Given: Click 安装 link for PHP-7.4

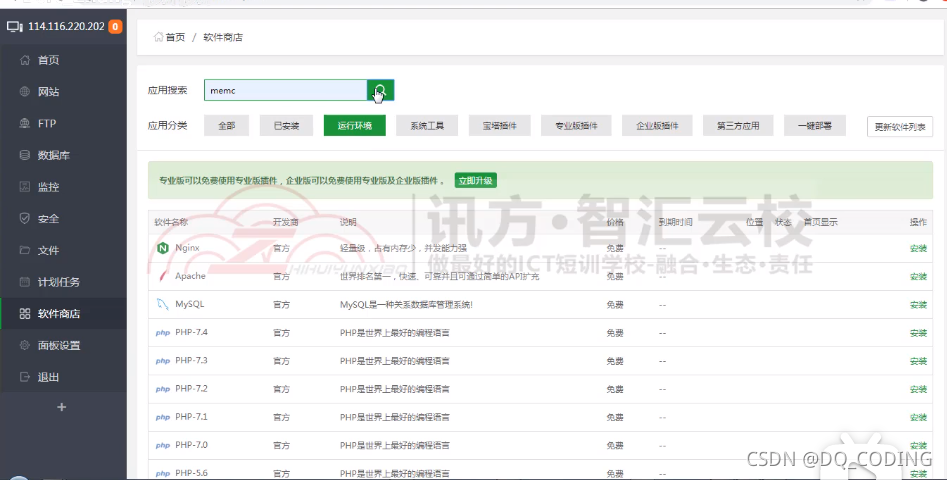Looking at the screenshot, I should point(918,333).
